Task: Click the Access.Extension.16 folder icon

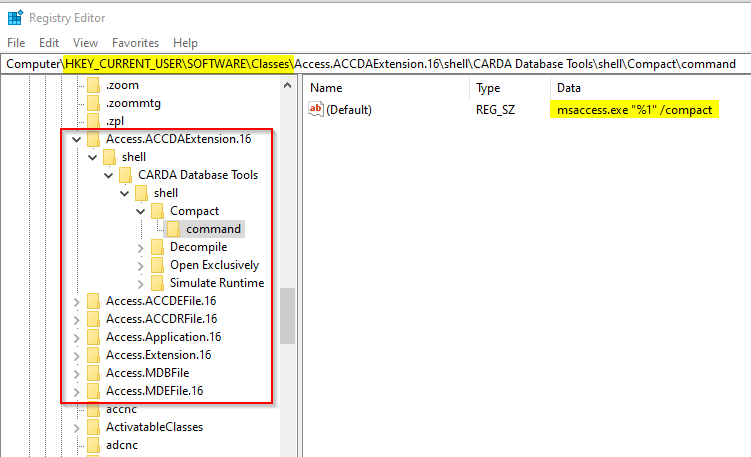Action: pyautogui.click(x=93, y=355)
